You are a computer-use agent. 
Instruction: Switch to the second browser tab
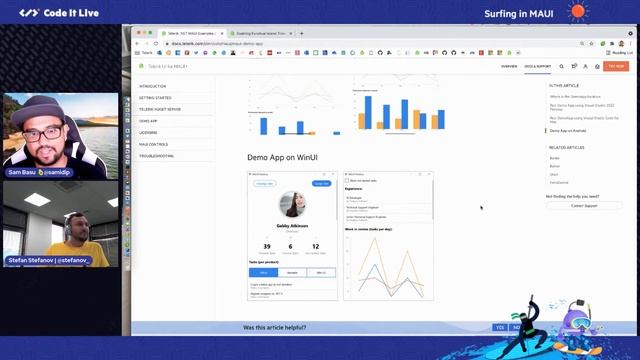point(260,33)
